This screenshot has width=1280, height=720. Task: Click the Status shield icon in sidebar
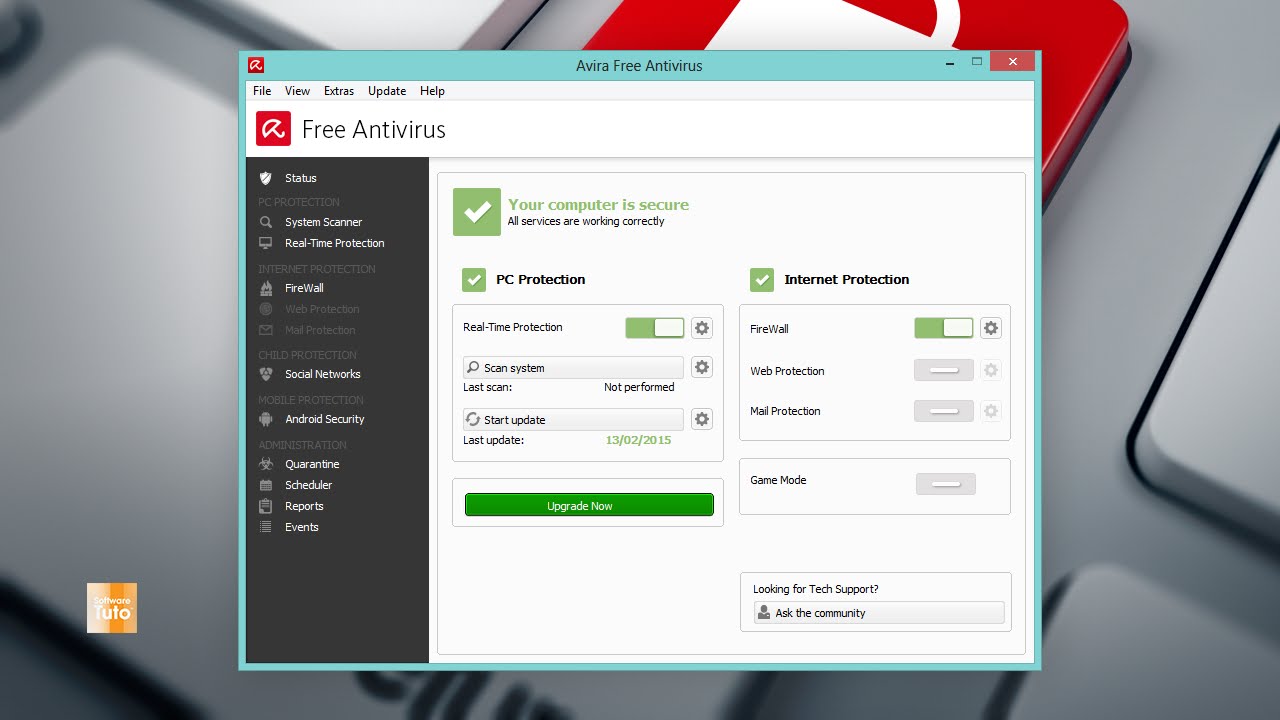pos(266,178)
